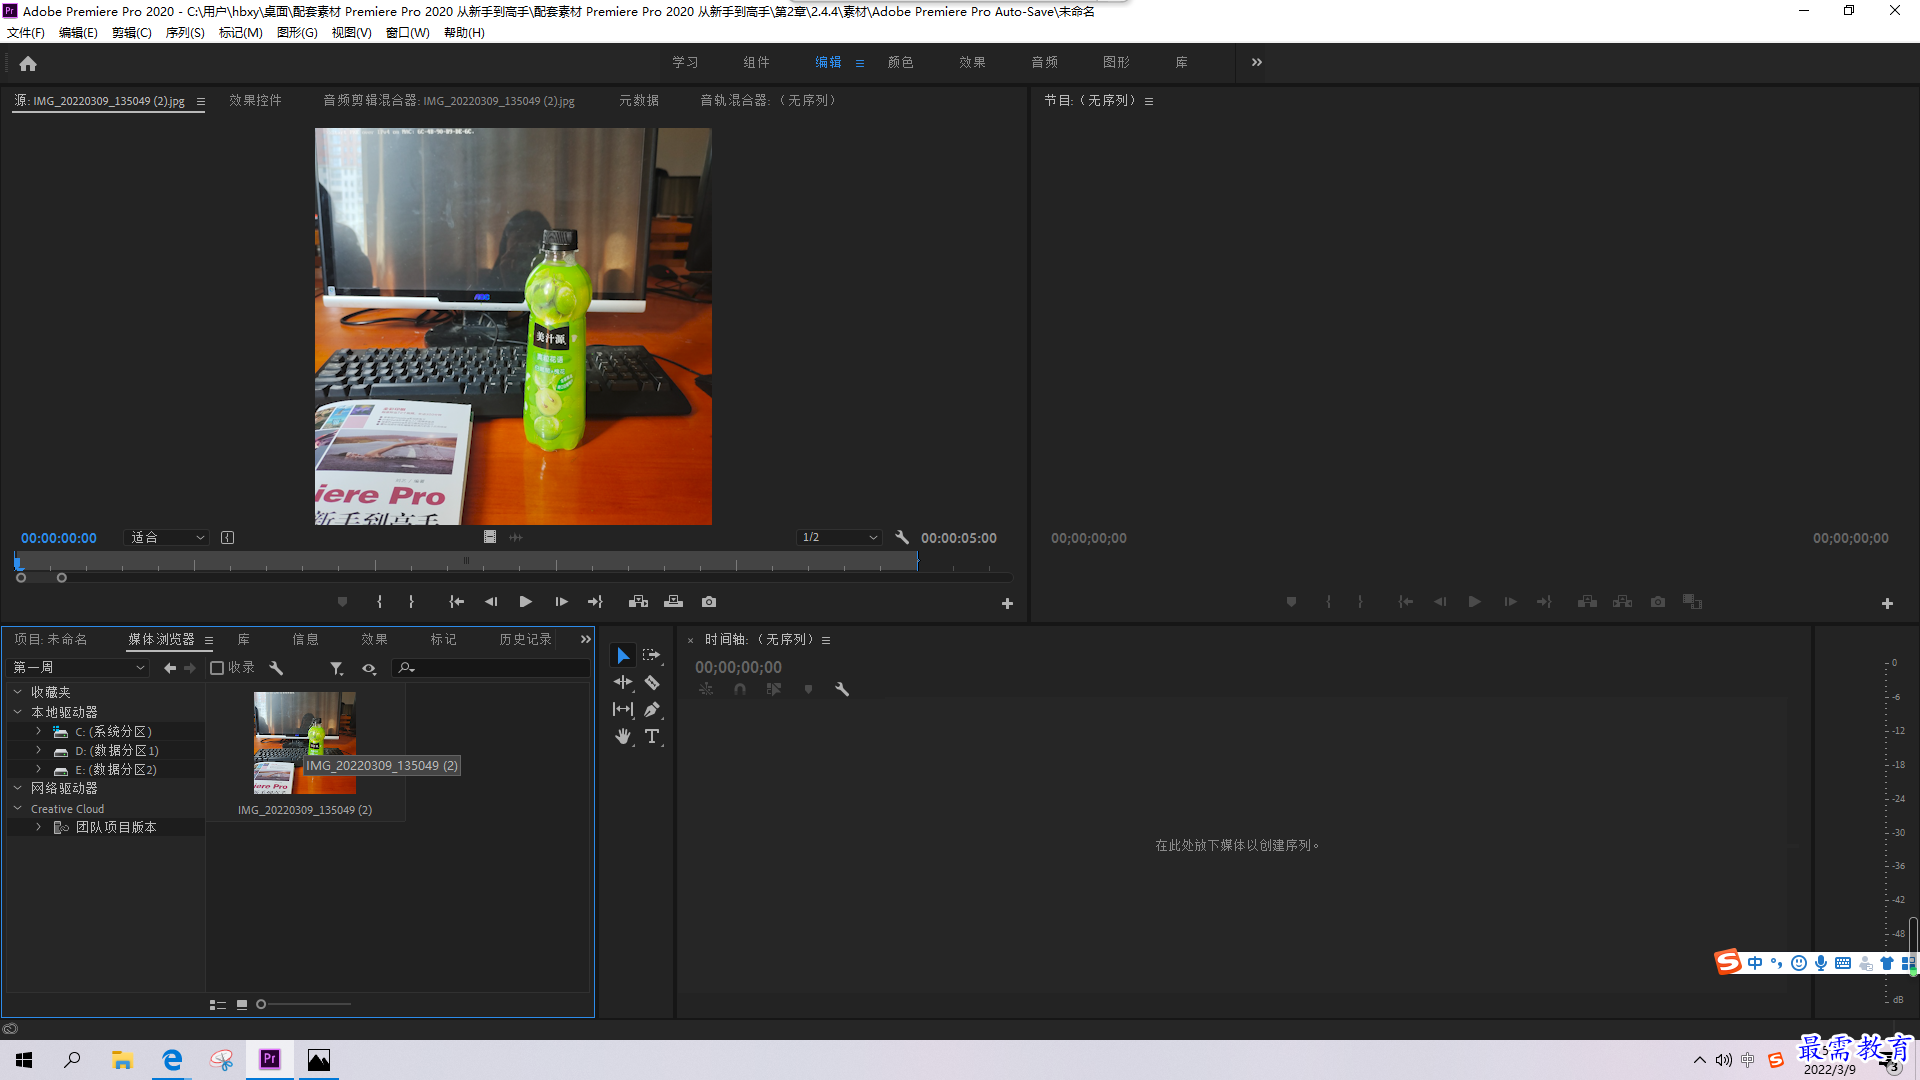Open Program monitor button editor (plus)
The image size is (1920, 1080).
1887,603
